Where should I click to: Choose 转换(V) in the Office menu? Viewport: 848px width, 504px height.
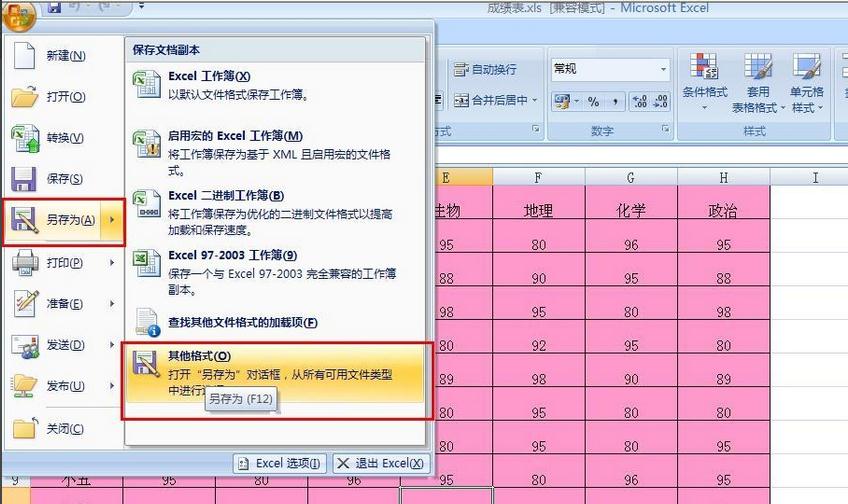[64, 138]
